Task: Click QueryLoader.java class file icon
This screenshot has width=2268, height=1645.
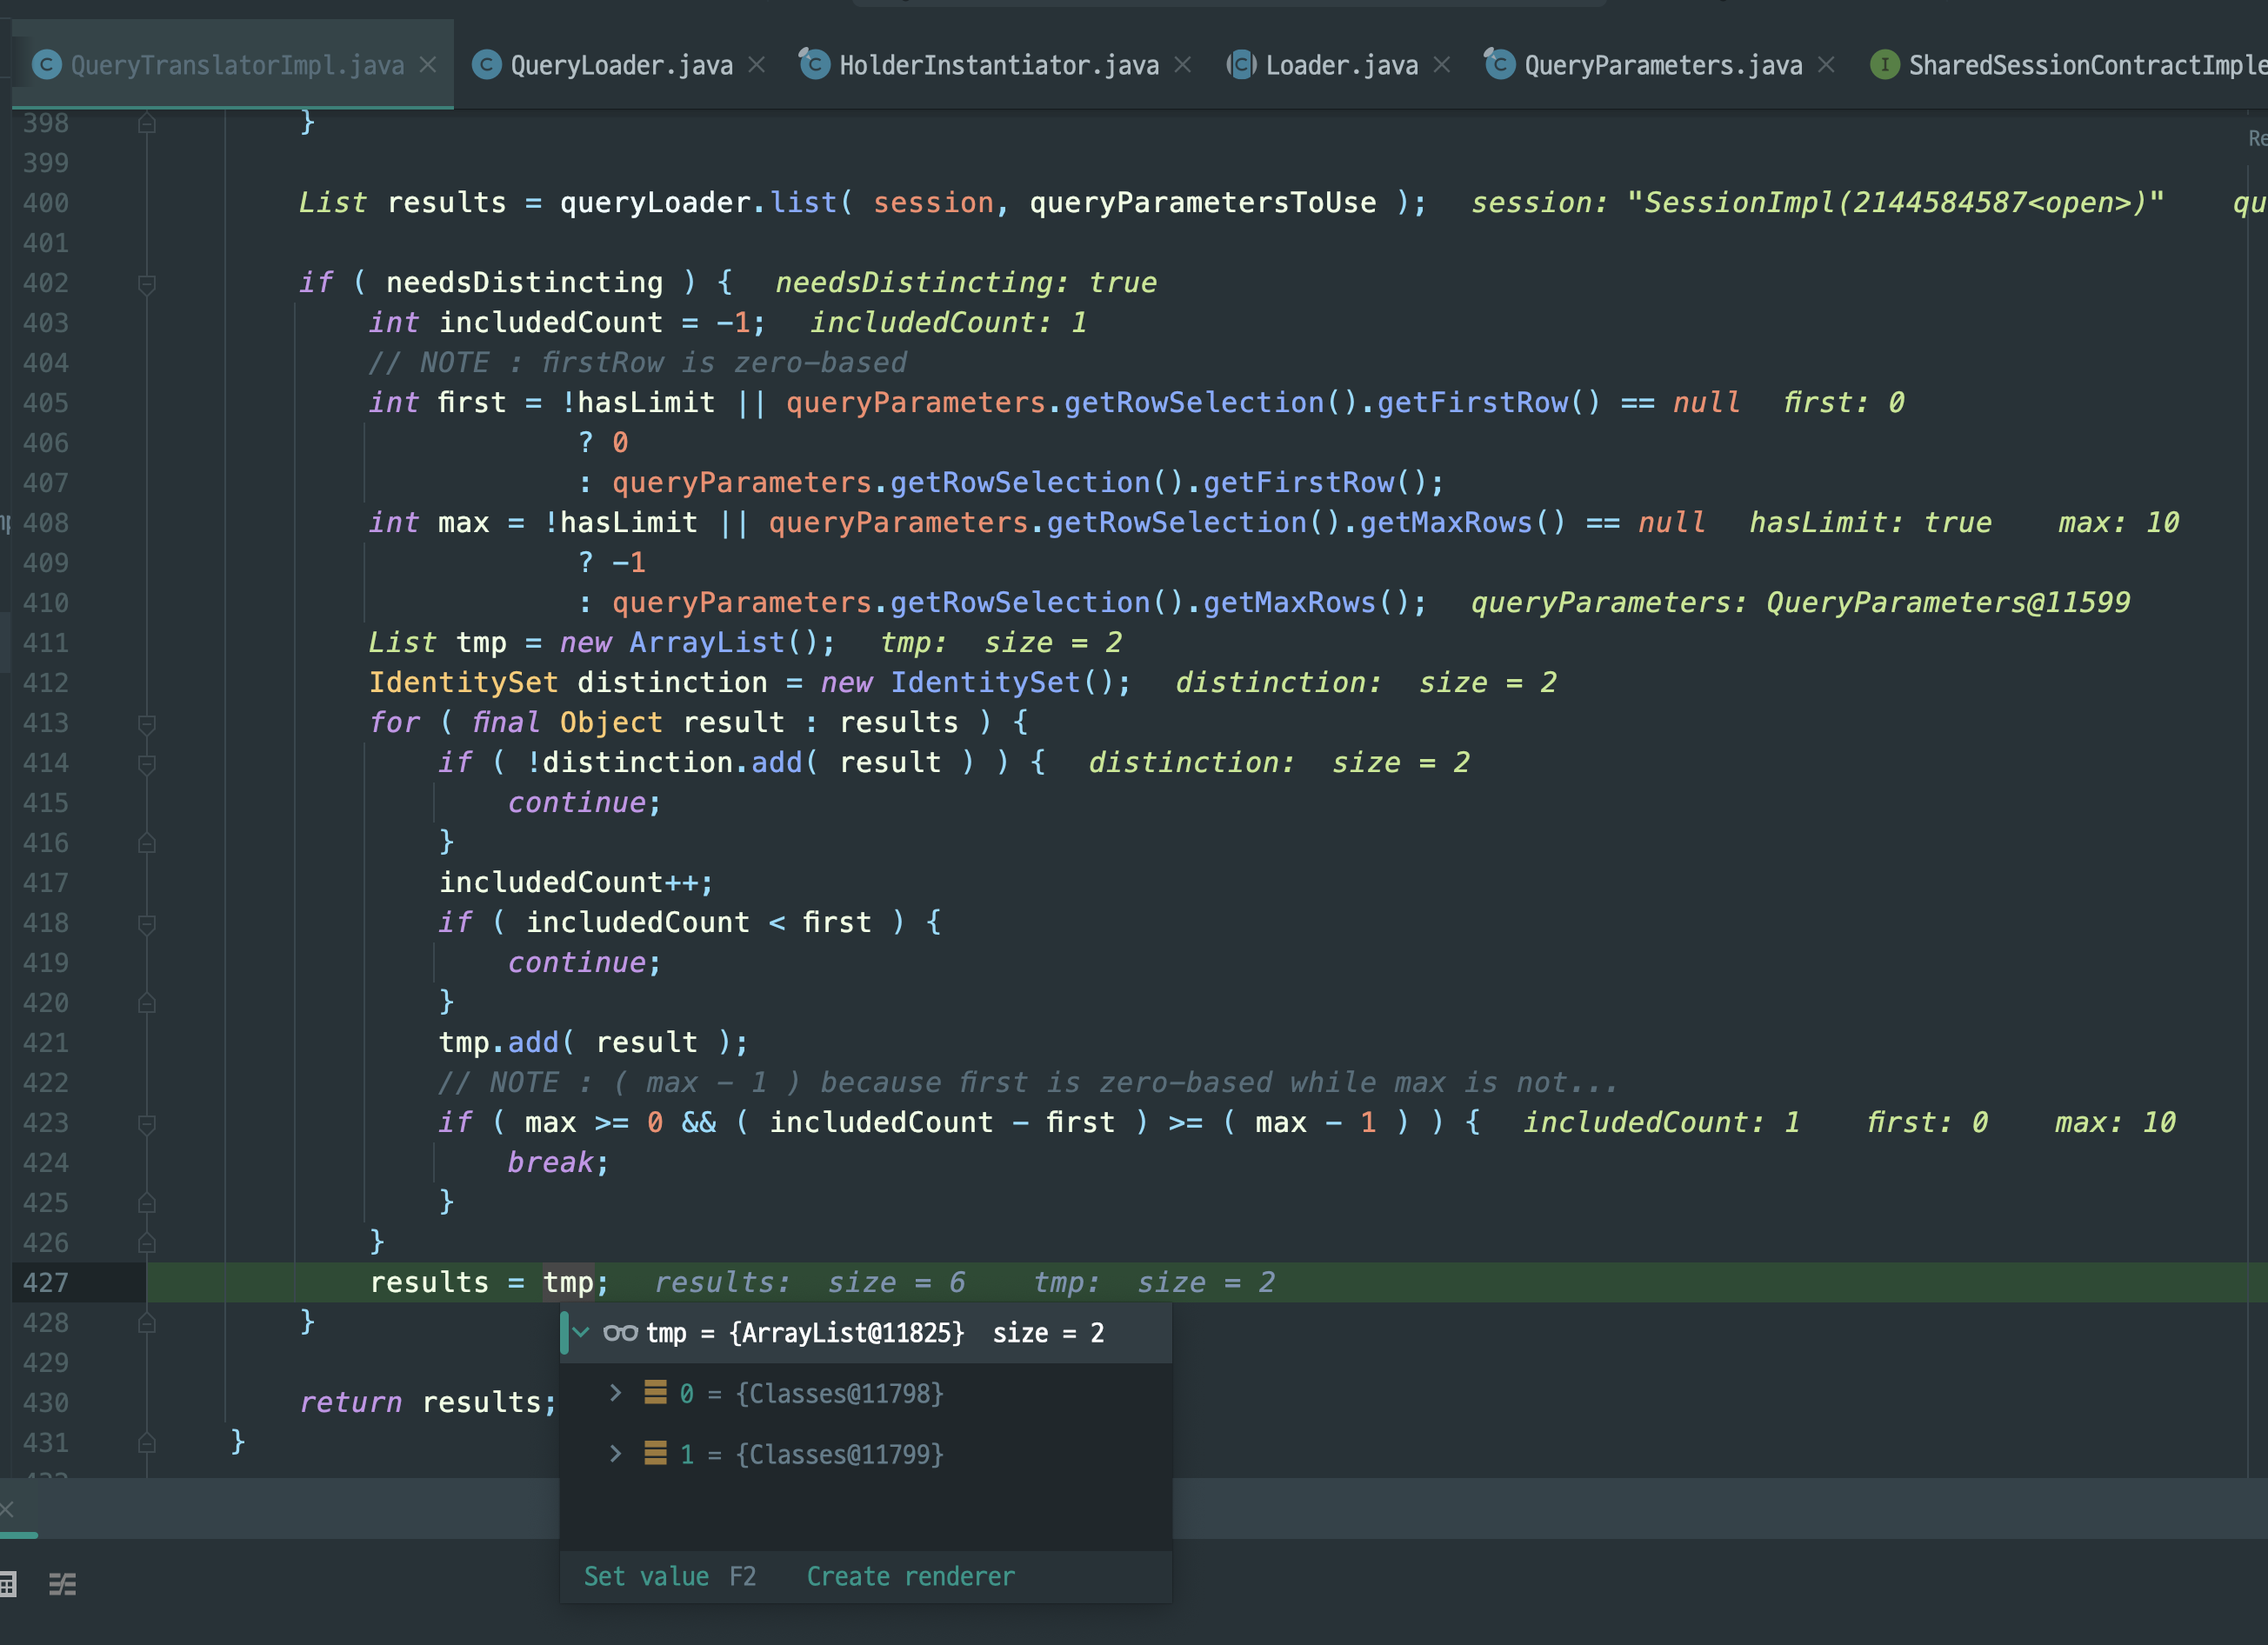Action: pos(486,65)
